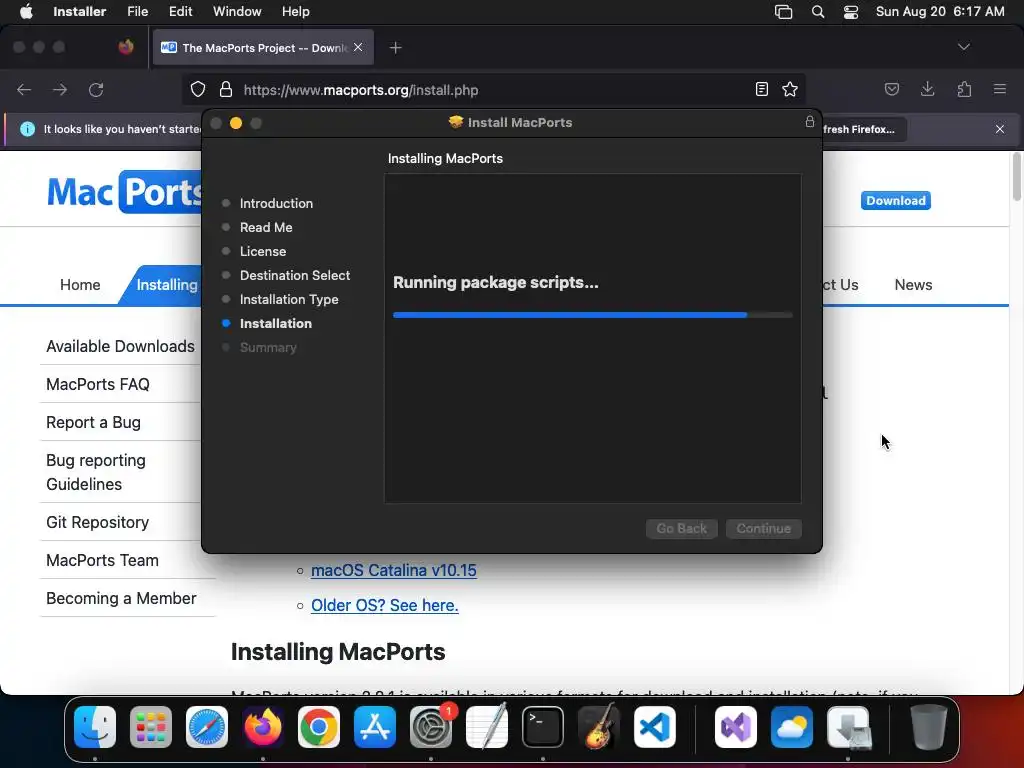Screen dimensions: 1024x768
Task: Open Report a Bug sidebar link
Action: [93, 422]
